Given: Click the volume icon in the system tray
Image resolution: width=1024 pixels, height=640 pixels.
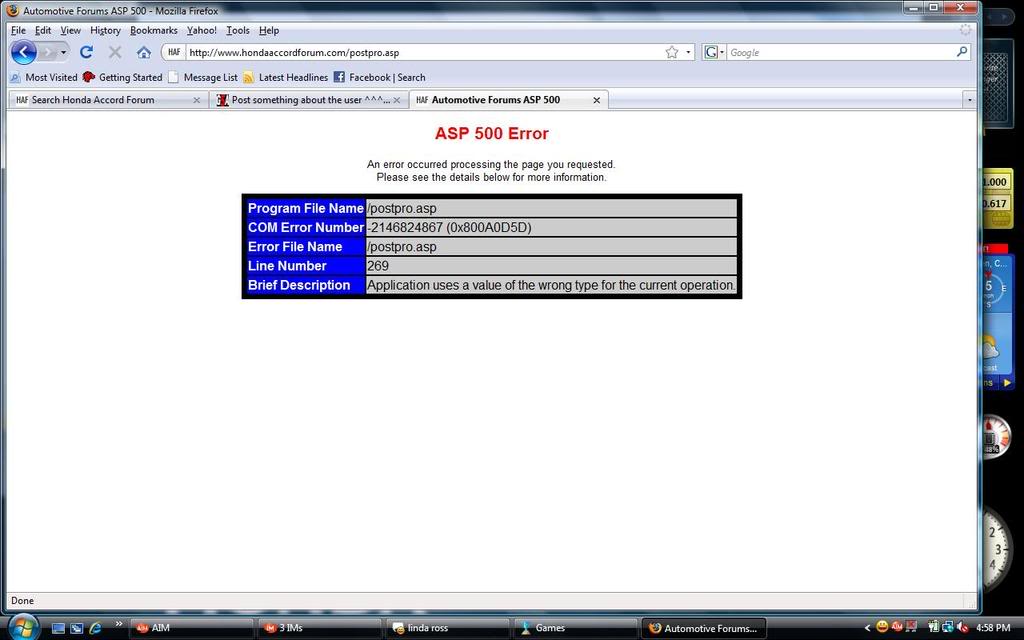Looking at the screenshot, I should click(x=963, y=628).
